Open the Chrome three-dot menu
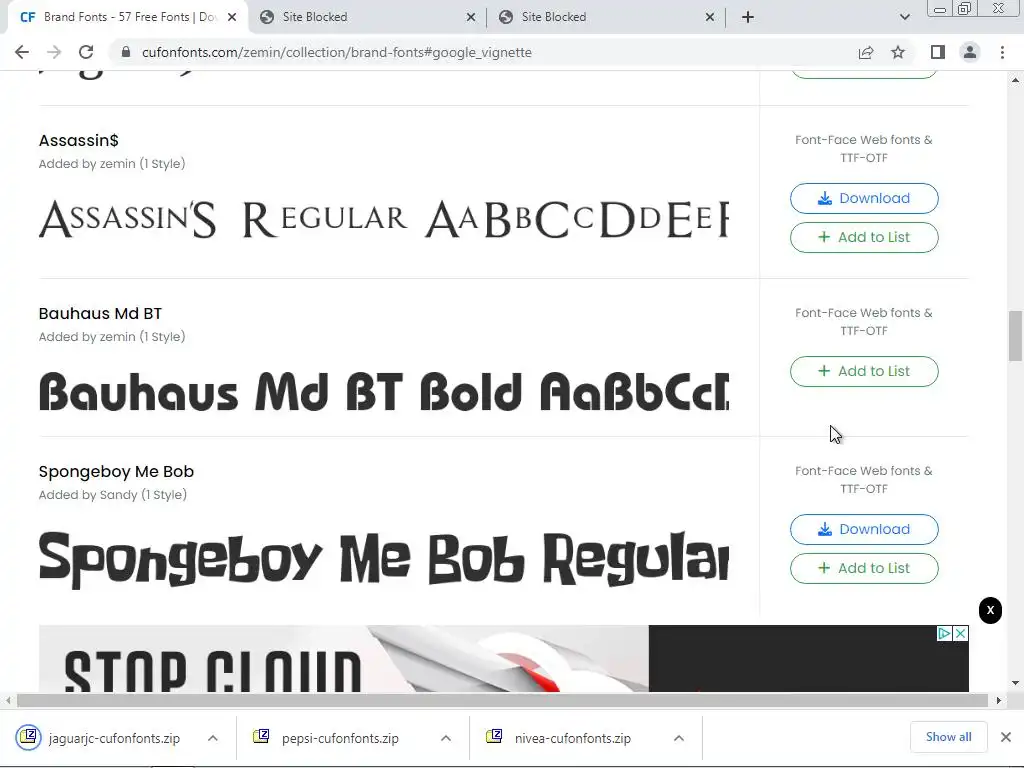This screenshot has width=1024, height=768. [x=1002, y=52]
